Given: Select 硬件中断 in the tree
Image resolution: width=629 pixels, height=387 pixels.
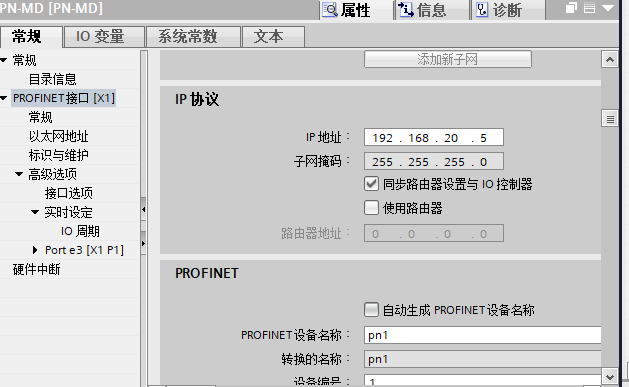Looking at the screenshot, I should [37, 269].
